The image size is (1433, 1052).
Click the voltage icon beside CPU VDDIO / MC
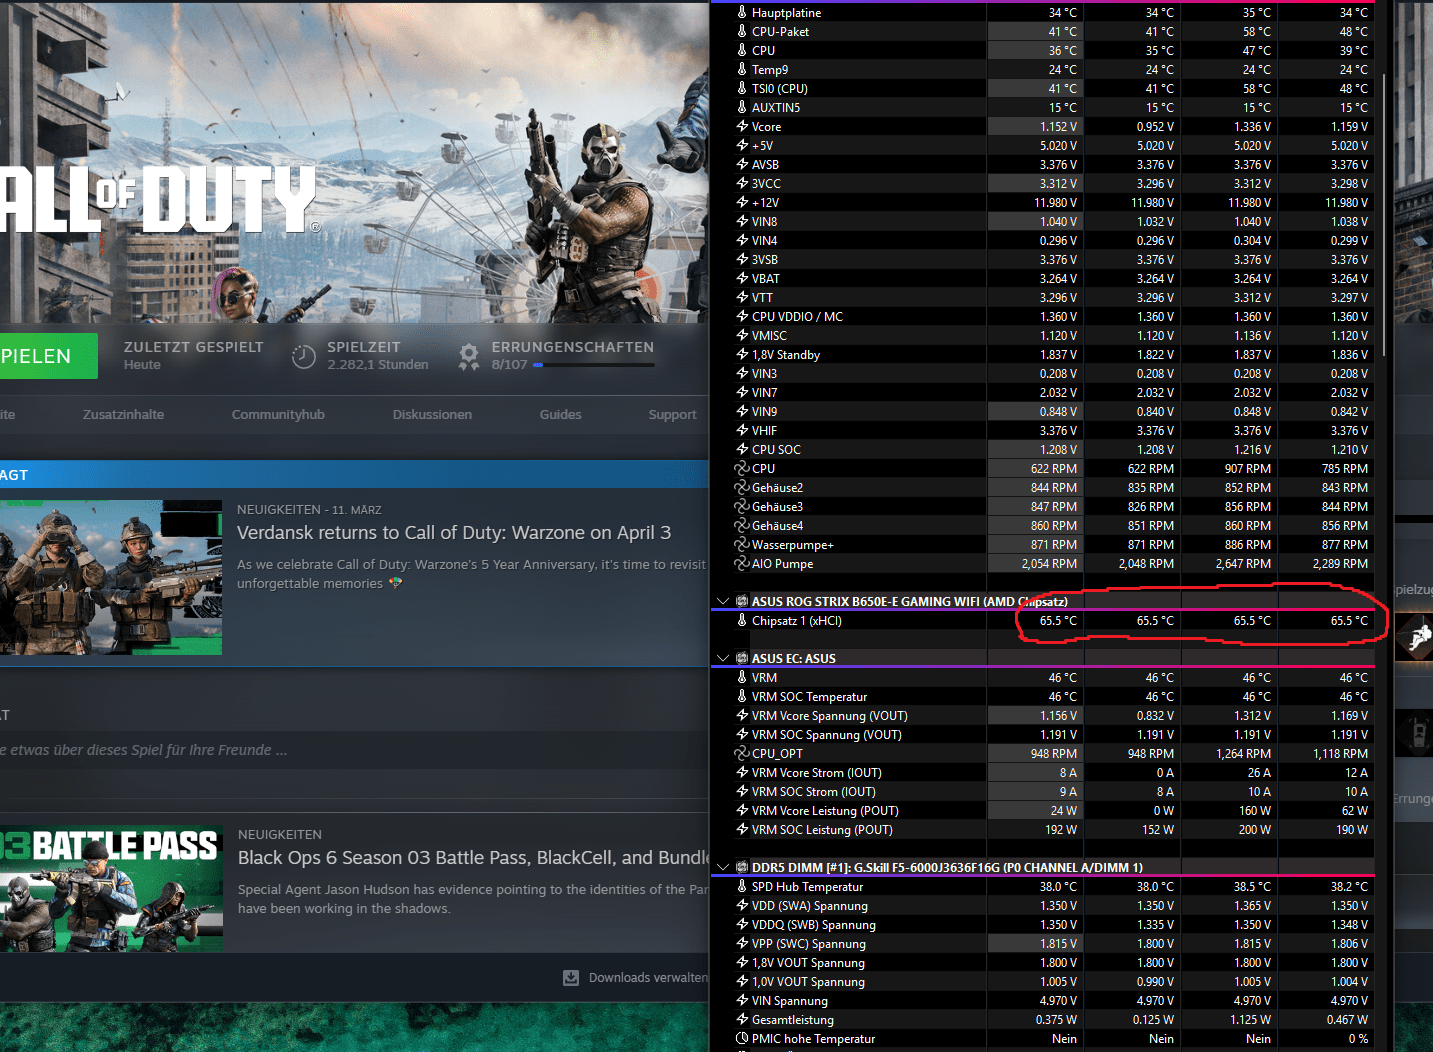[x=742, y=317]
